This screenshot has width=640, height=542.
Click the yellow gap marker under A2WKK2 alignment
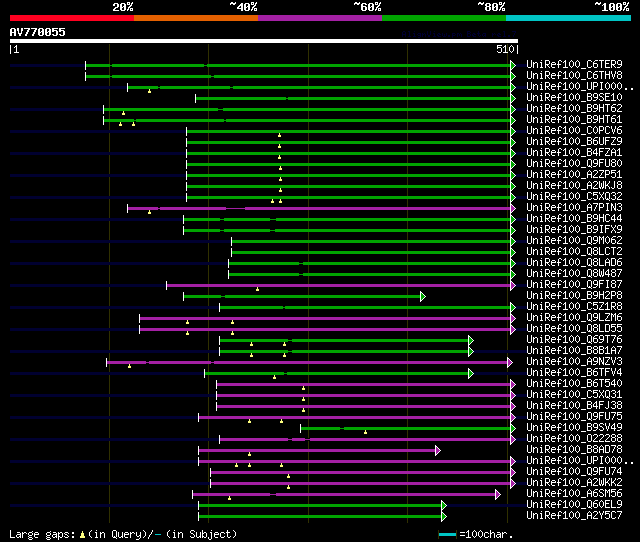point(289,487)
